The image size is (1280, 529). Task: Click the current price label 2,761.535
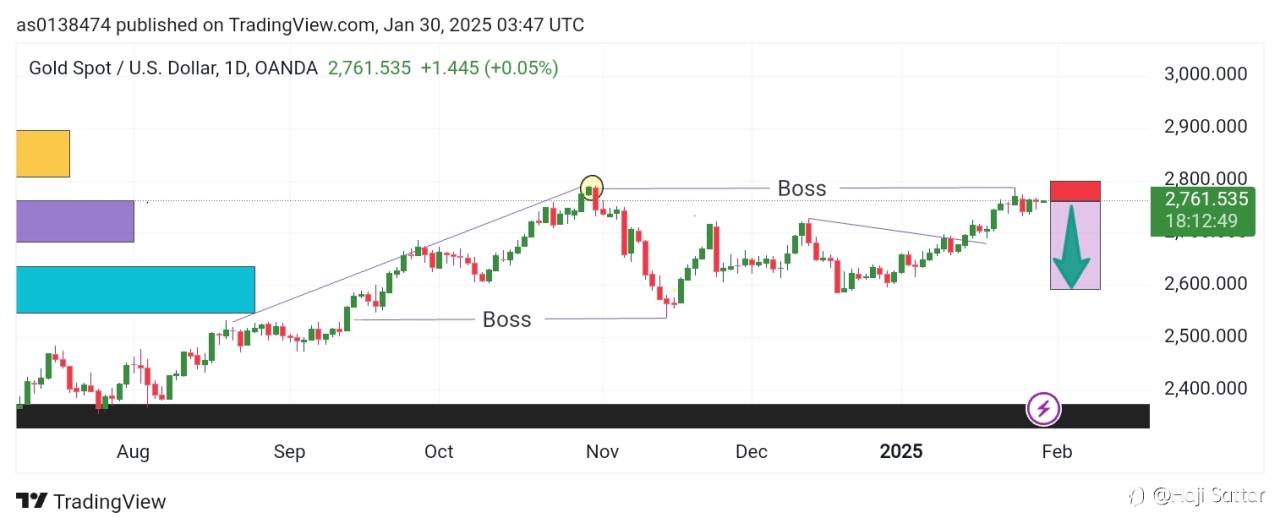pos(1199,199)
